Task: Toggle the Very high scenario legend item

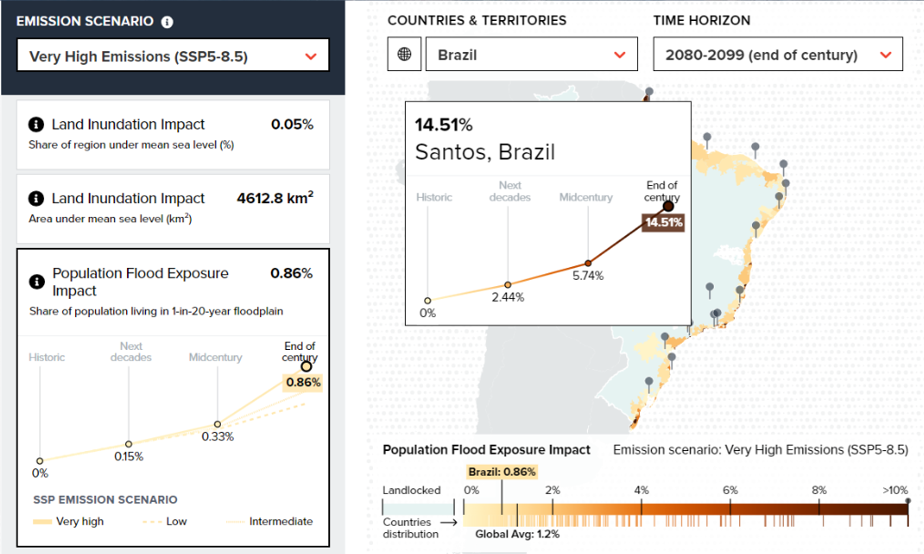Action: pyautogui.click(x=68, y=522)
